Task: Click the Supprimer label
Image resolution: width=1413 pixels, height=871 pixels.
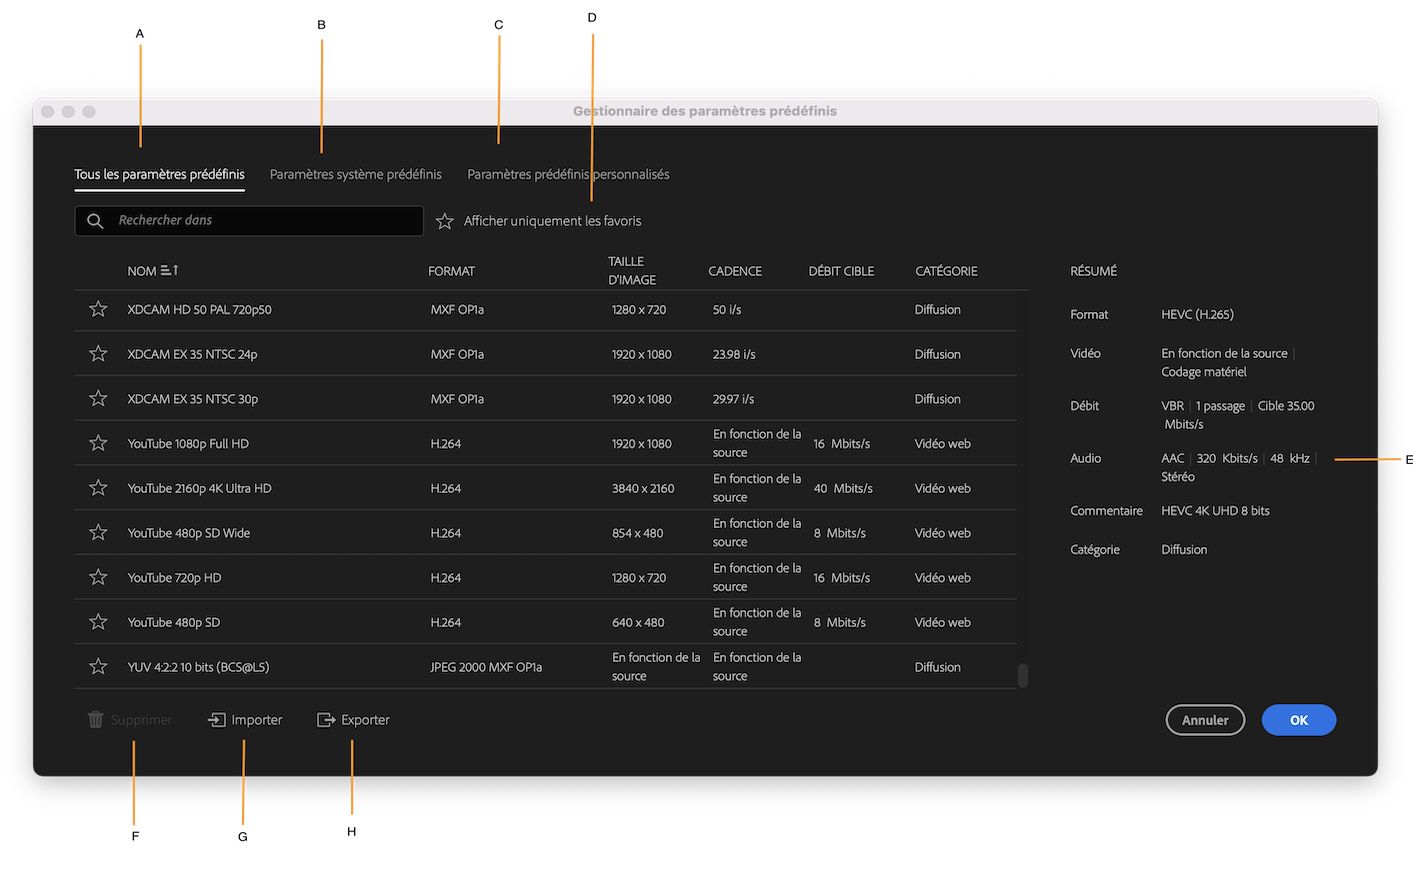Action: click(141, 720)
